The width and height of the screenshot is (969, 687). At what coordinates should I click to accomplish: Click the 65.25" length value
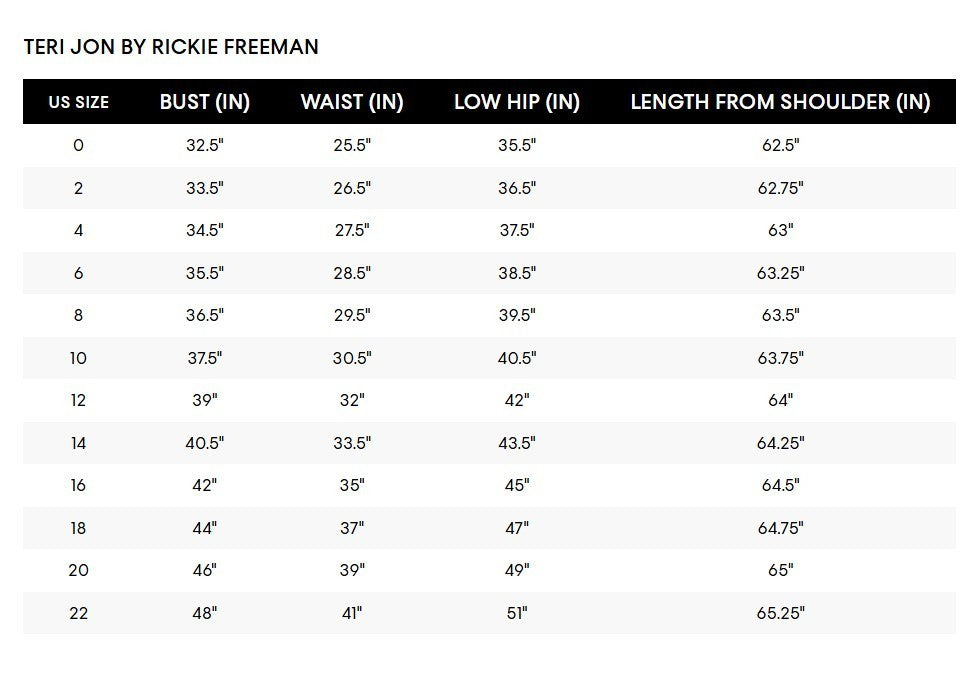781,613
